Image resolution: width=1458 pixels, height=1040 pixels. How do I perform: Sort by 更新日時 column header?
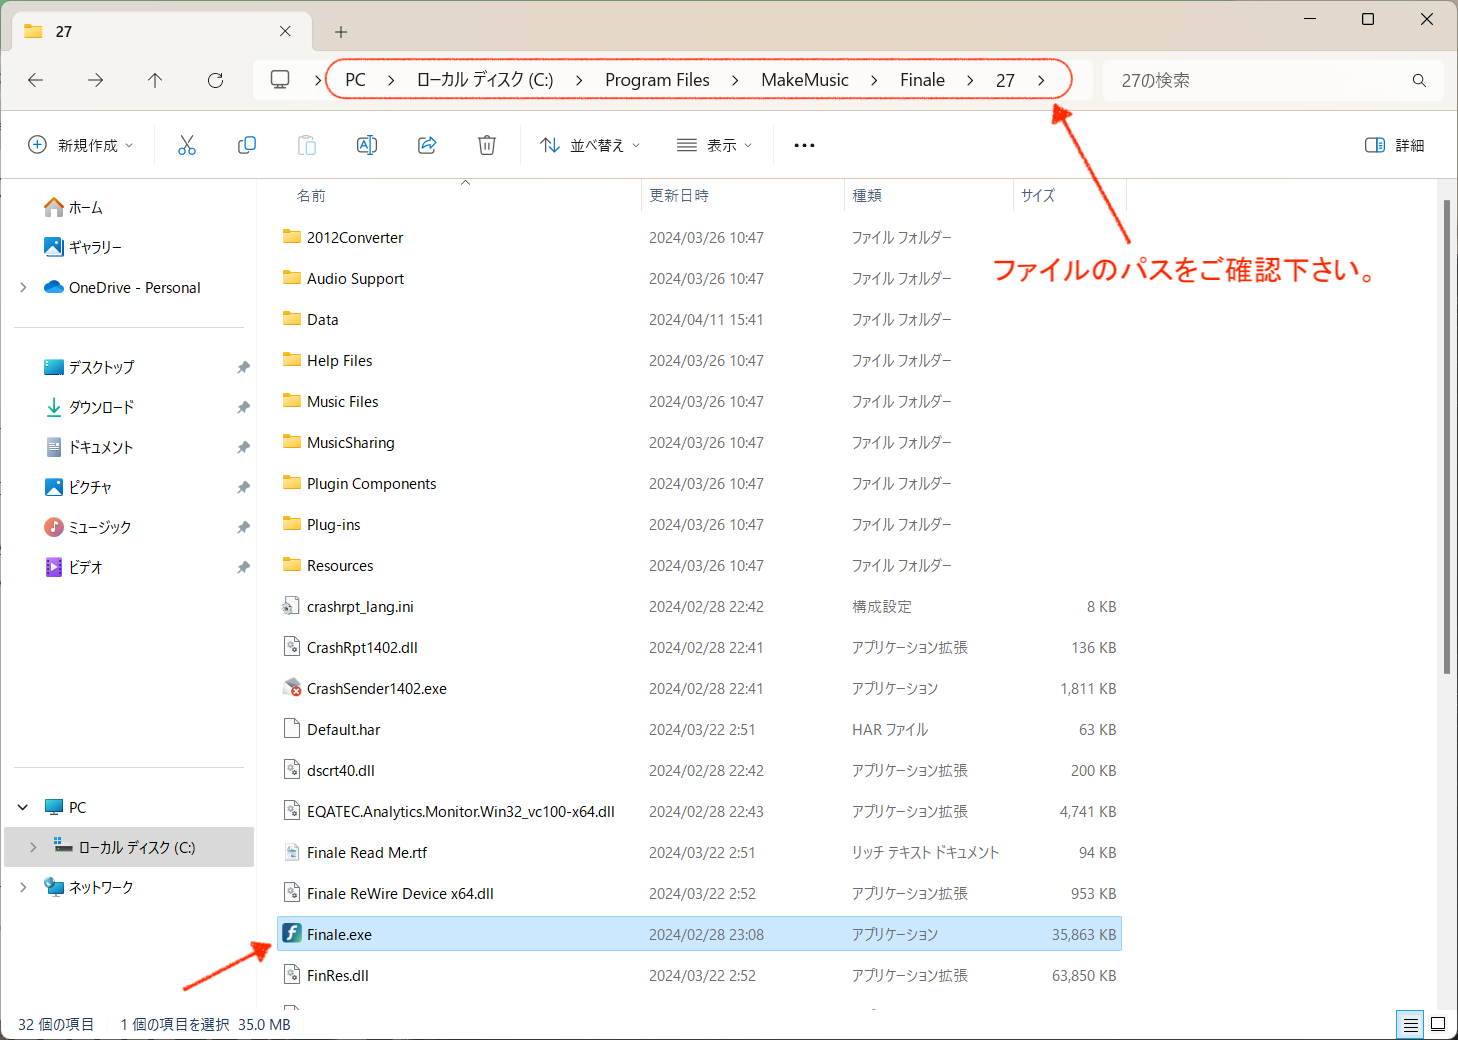679,195
